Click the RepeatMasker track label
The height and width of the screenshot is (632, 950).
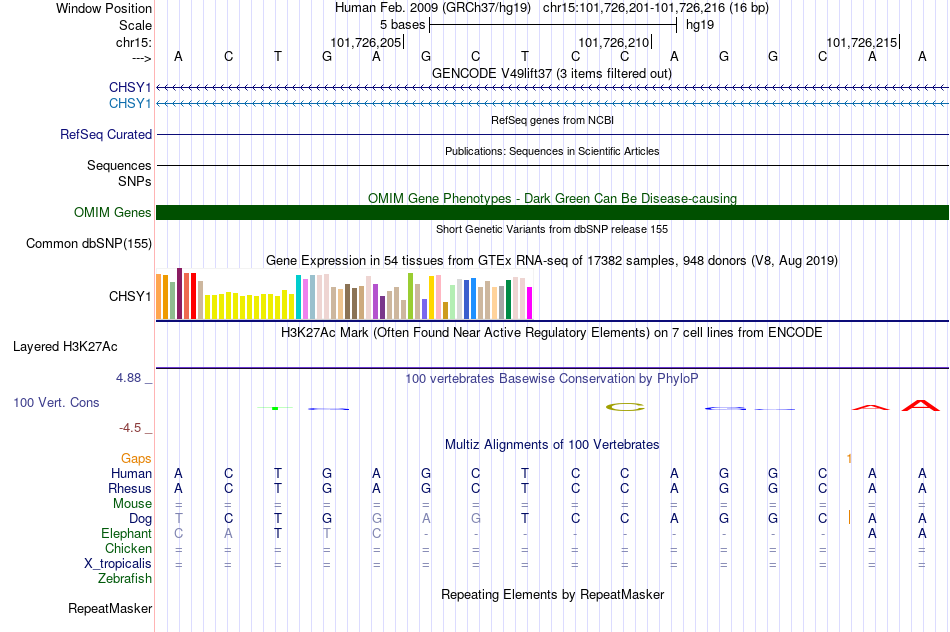(110, 608)
